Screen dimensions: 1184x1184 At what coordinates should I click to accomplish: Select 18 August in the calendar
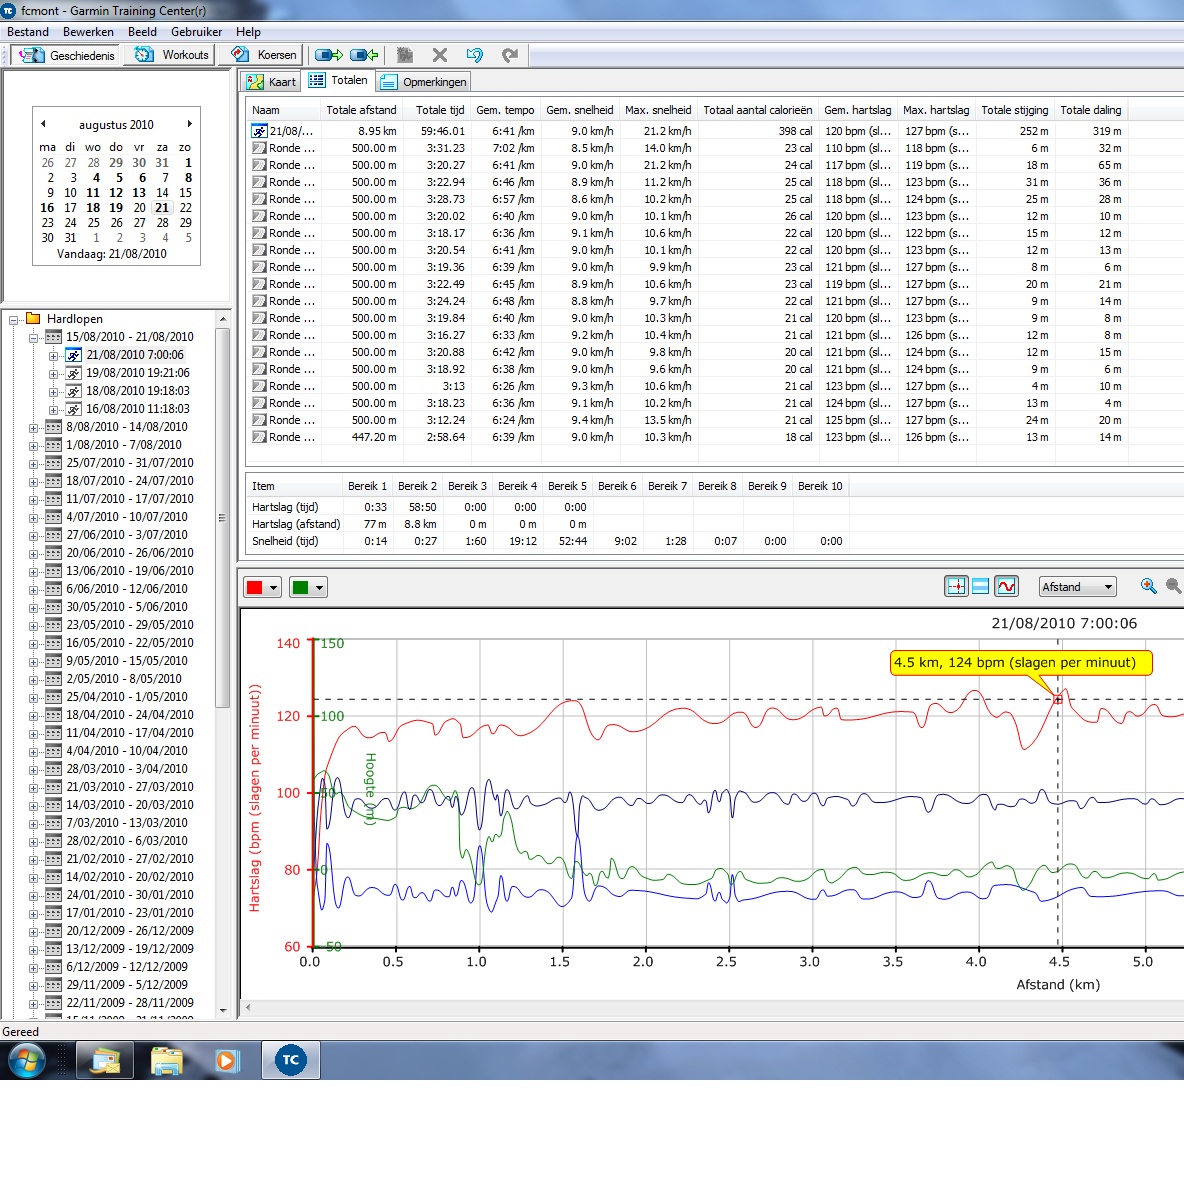(x=93, y=208)
